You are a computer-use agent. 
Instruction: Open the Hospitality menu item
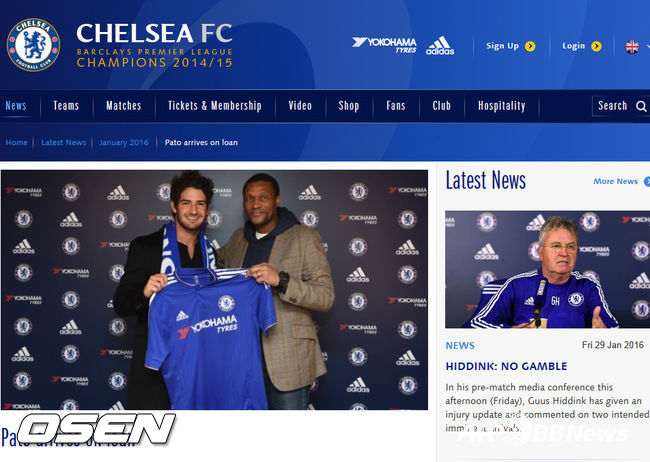tap(502, 106)
